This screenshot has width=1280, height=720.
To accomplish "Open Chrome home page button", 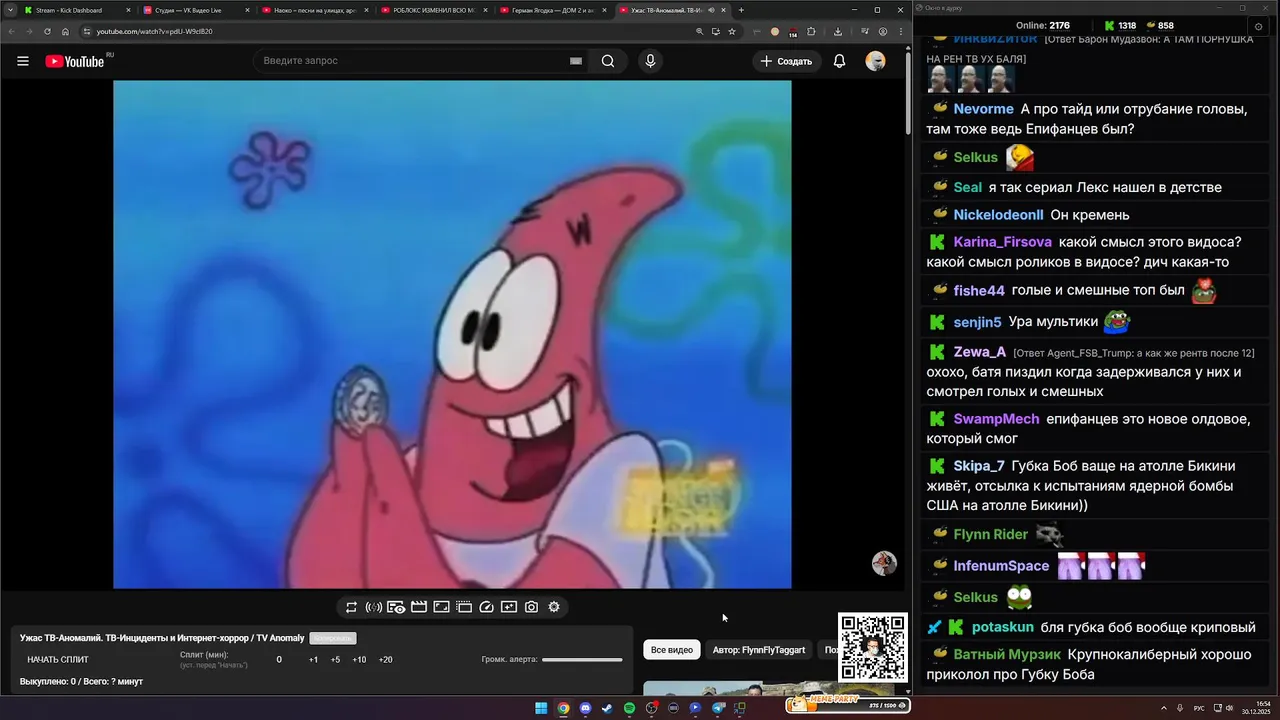I will point(65,31).
